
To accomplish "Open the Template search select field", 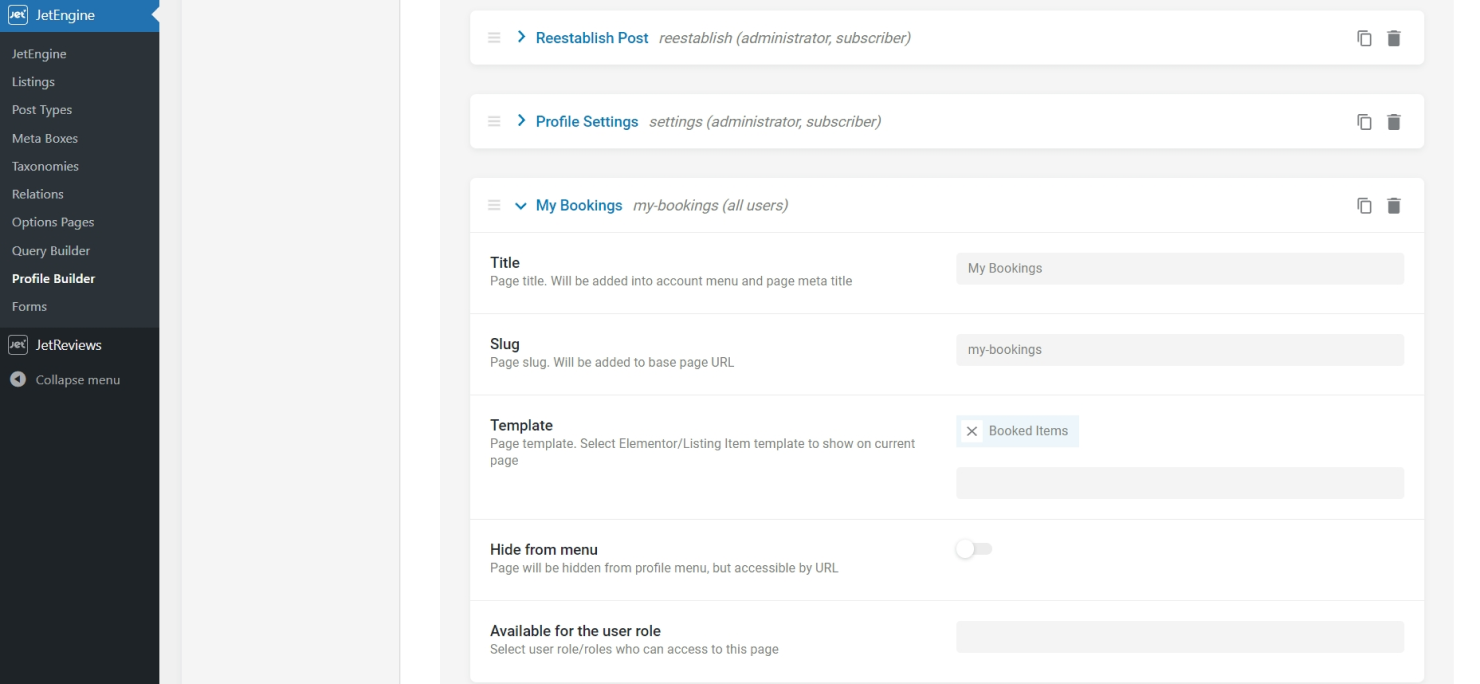I will point(1180,483).
